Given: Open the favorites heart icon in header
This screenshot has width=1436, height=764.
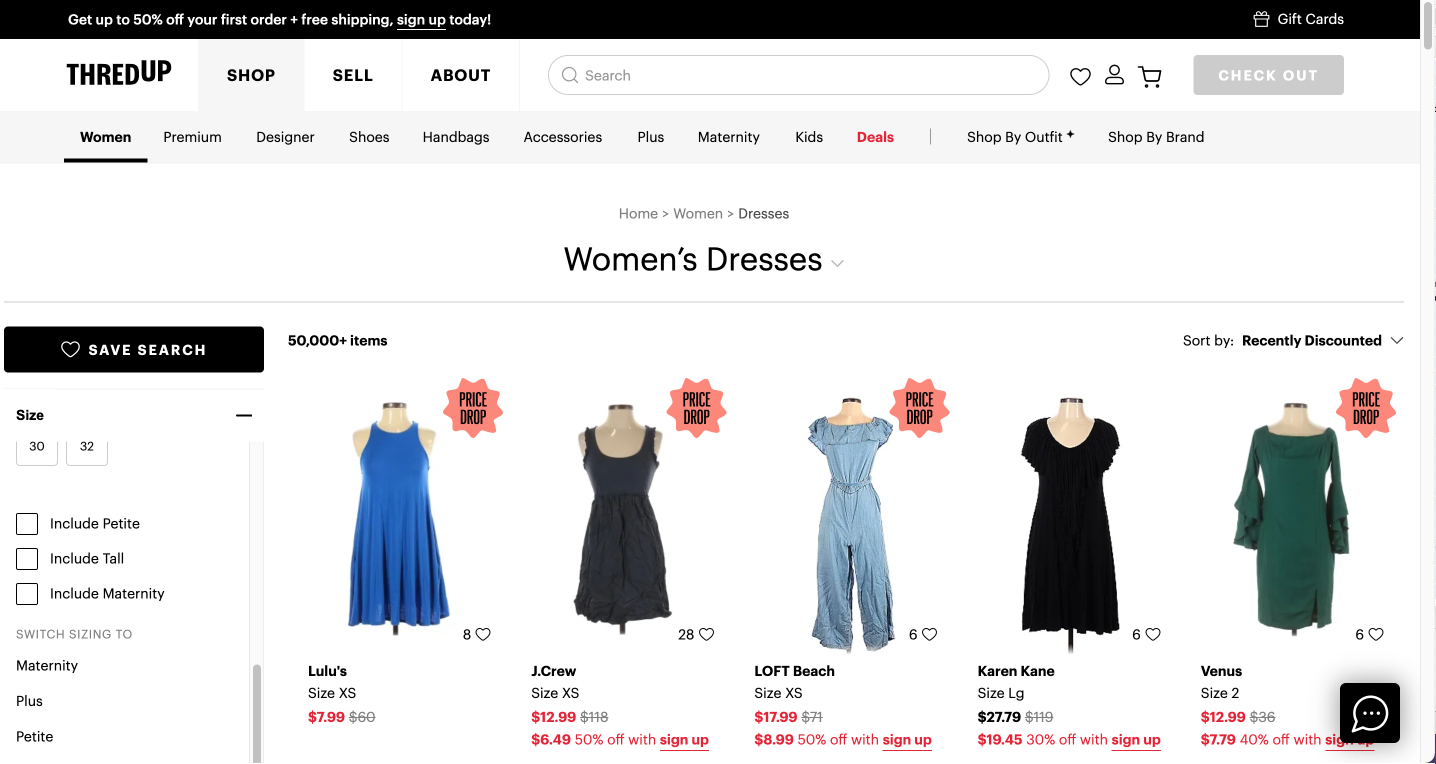Looking at the screenshot, I should [x=1080, y=76].
